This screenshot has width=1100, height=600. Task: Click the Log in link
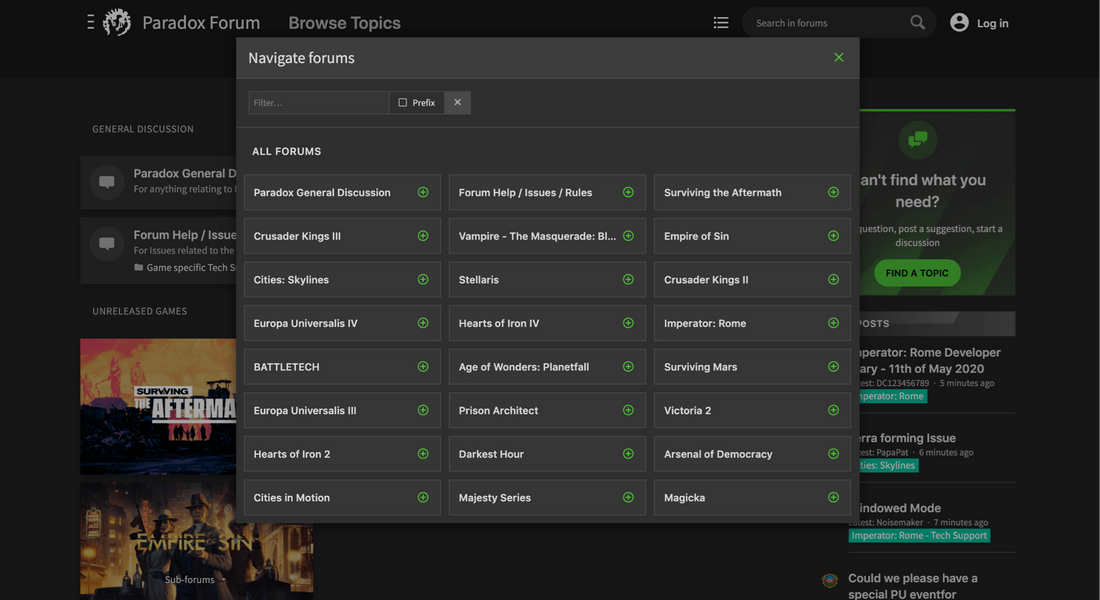pyautogui.click(x=992, y=24)
